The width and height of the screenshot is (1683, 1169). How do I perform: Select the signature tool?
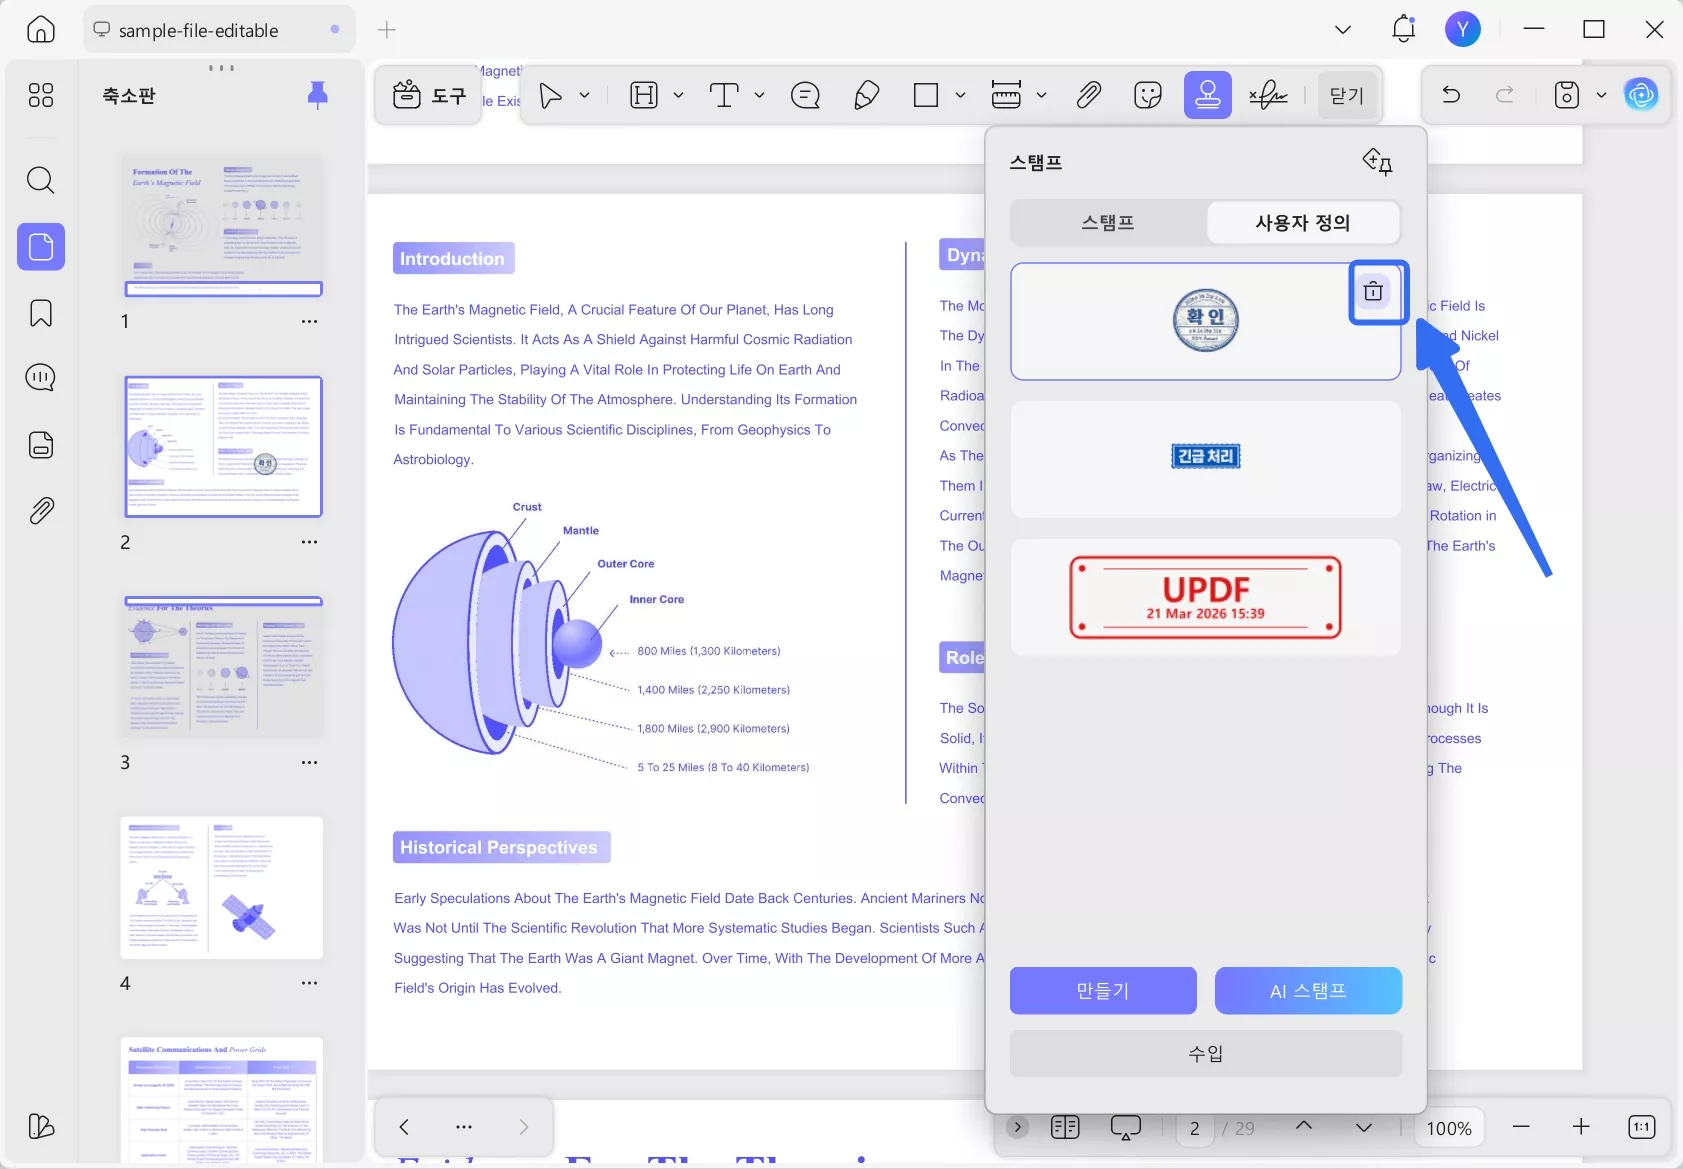1268,95
